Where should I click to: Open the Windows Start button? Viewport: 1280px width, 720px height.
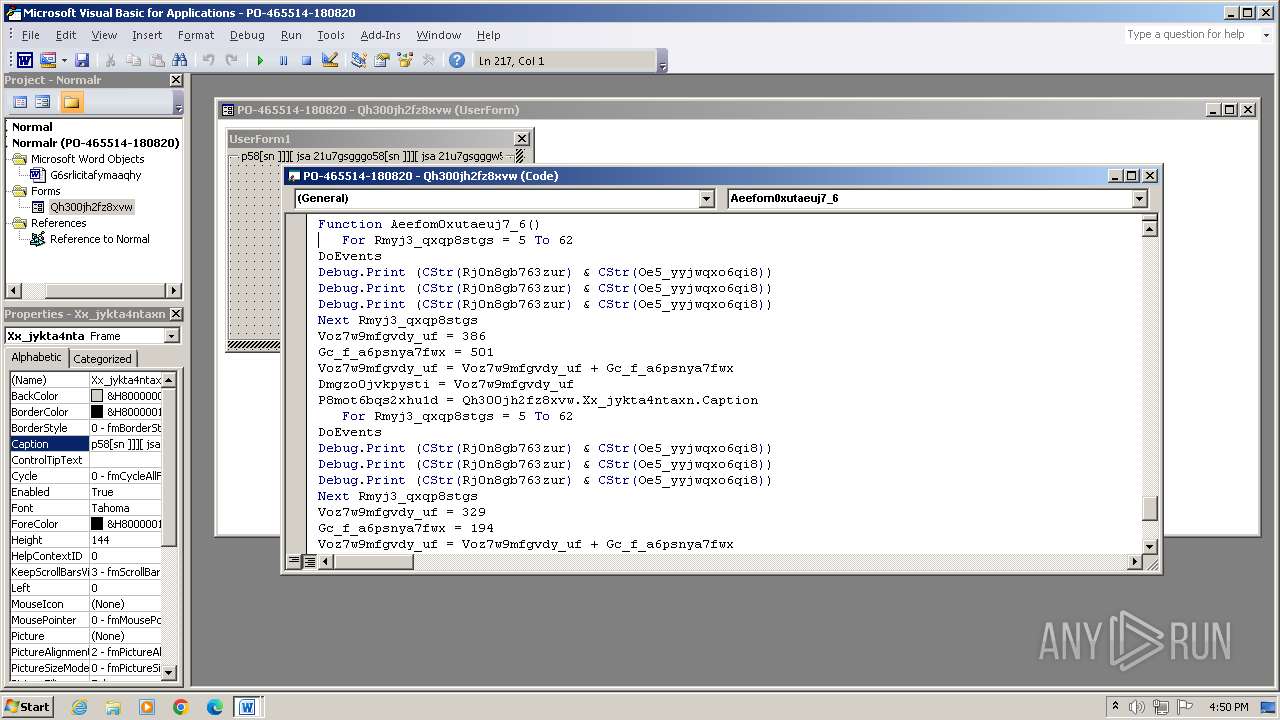click(x=27, y=707)
